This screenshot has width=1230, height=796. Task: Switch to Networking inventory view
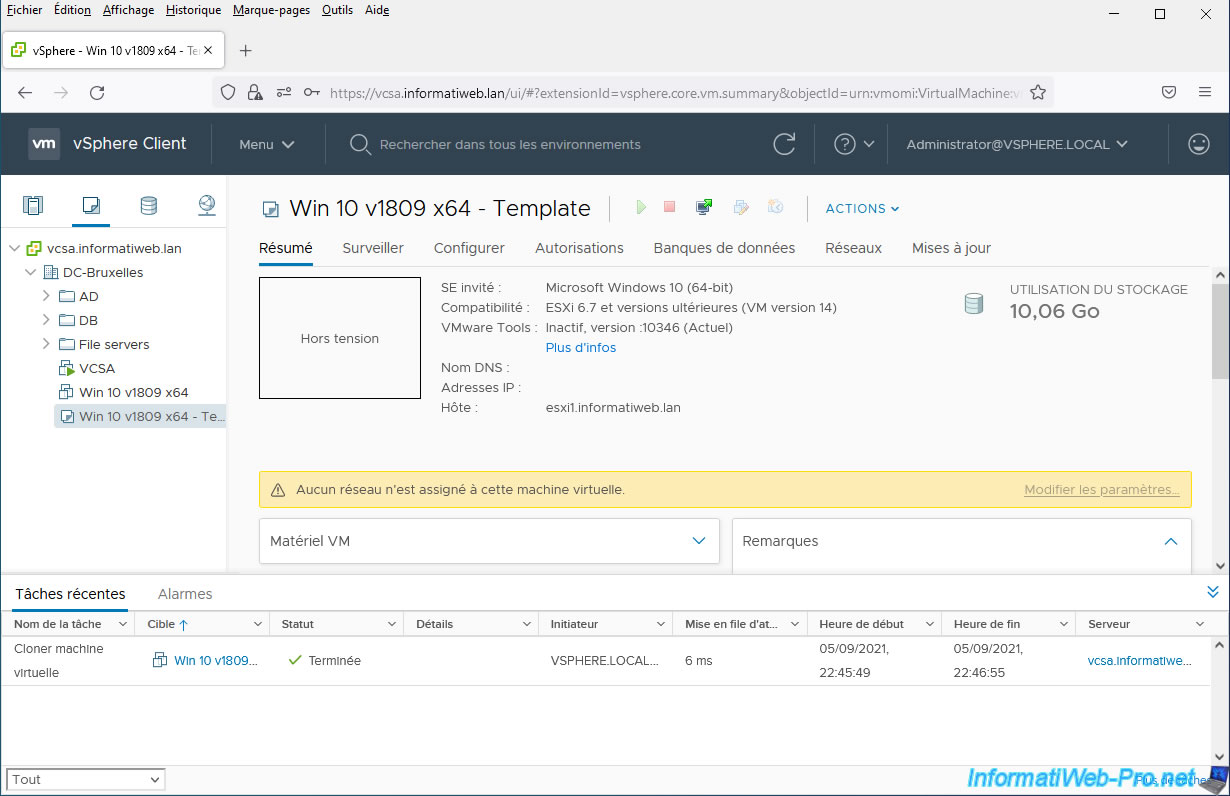coord(206,206)
